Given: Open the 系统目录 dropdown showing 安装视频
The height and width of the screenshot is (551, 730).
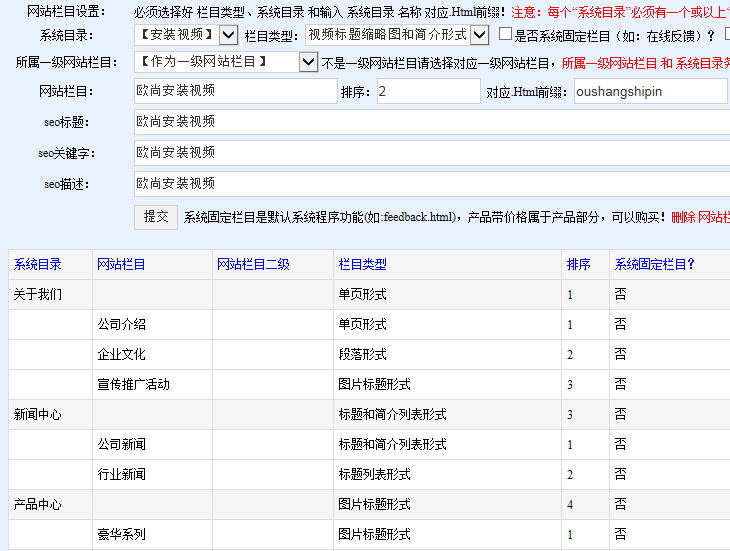Looking at the screenshot, I should 186,35.
